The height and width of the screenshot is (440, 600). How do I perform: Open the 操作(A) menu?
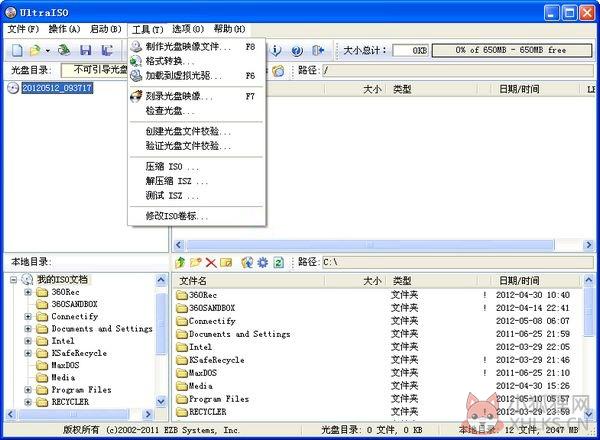pos(64,29)
